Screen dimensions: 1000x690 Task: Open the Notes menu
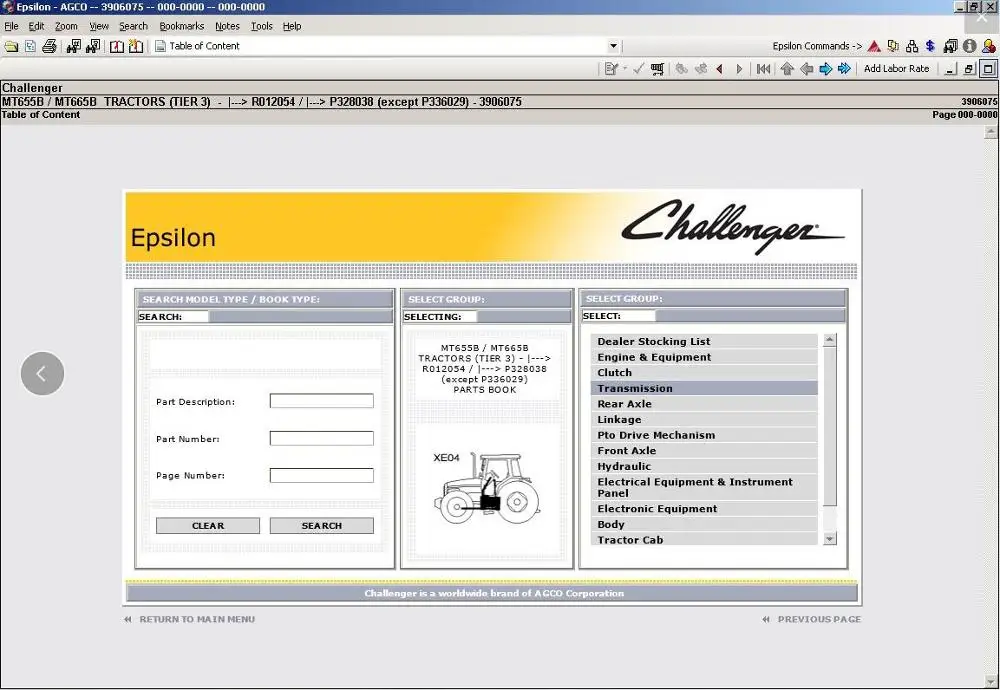228,26
